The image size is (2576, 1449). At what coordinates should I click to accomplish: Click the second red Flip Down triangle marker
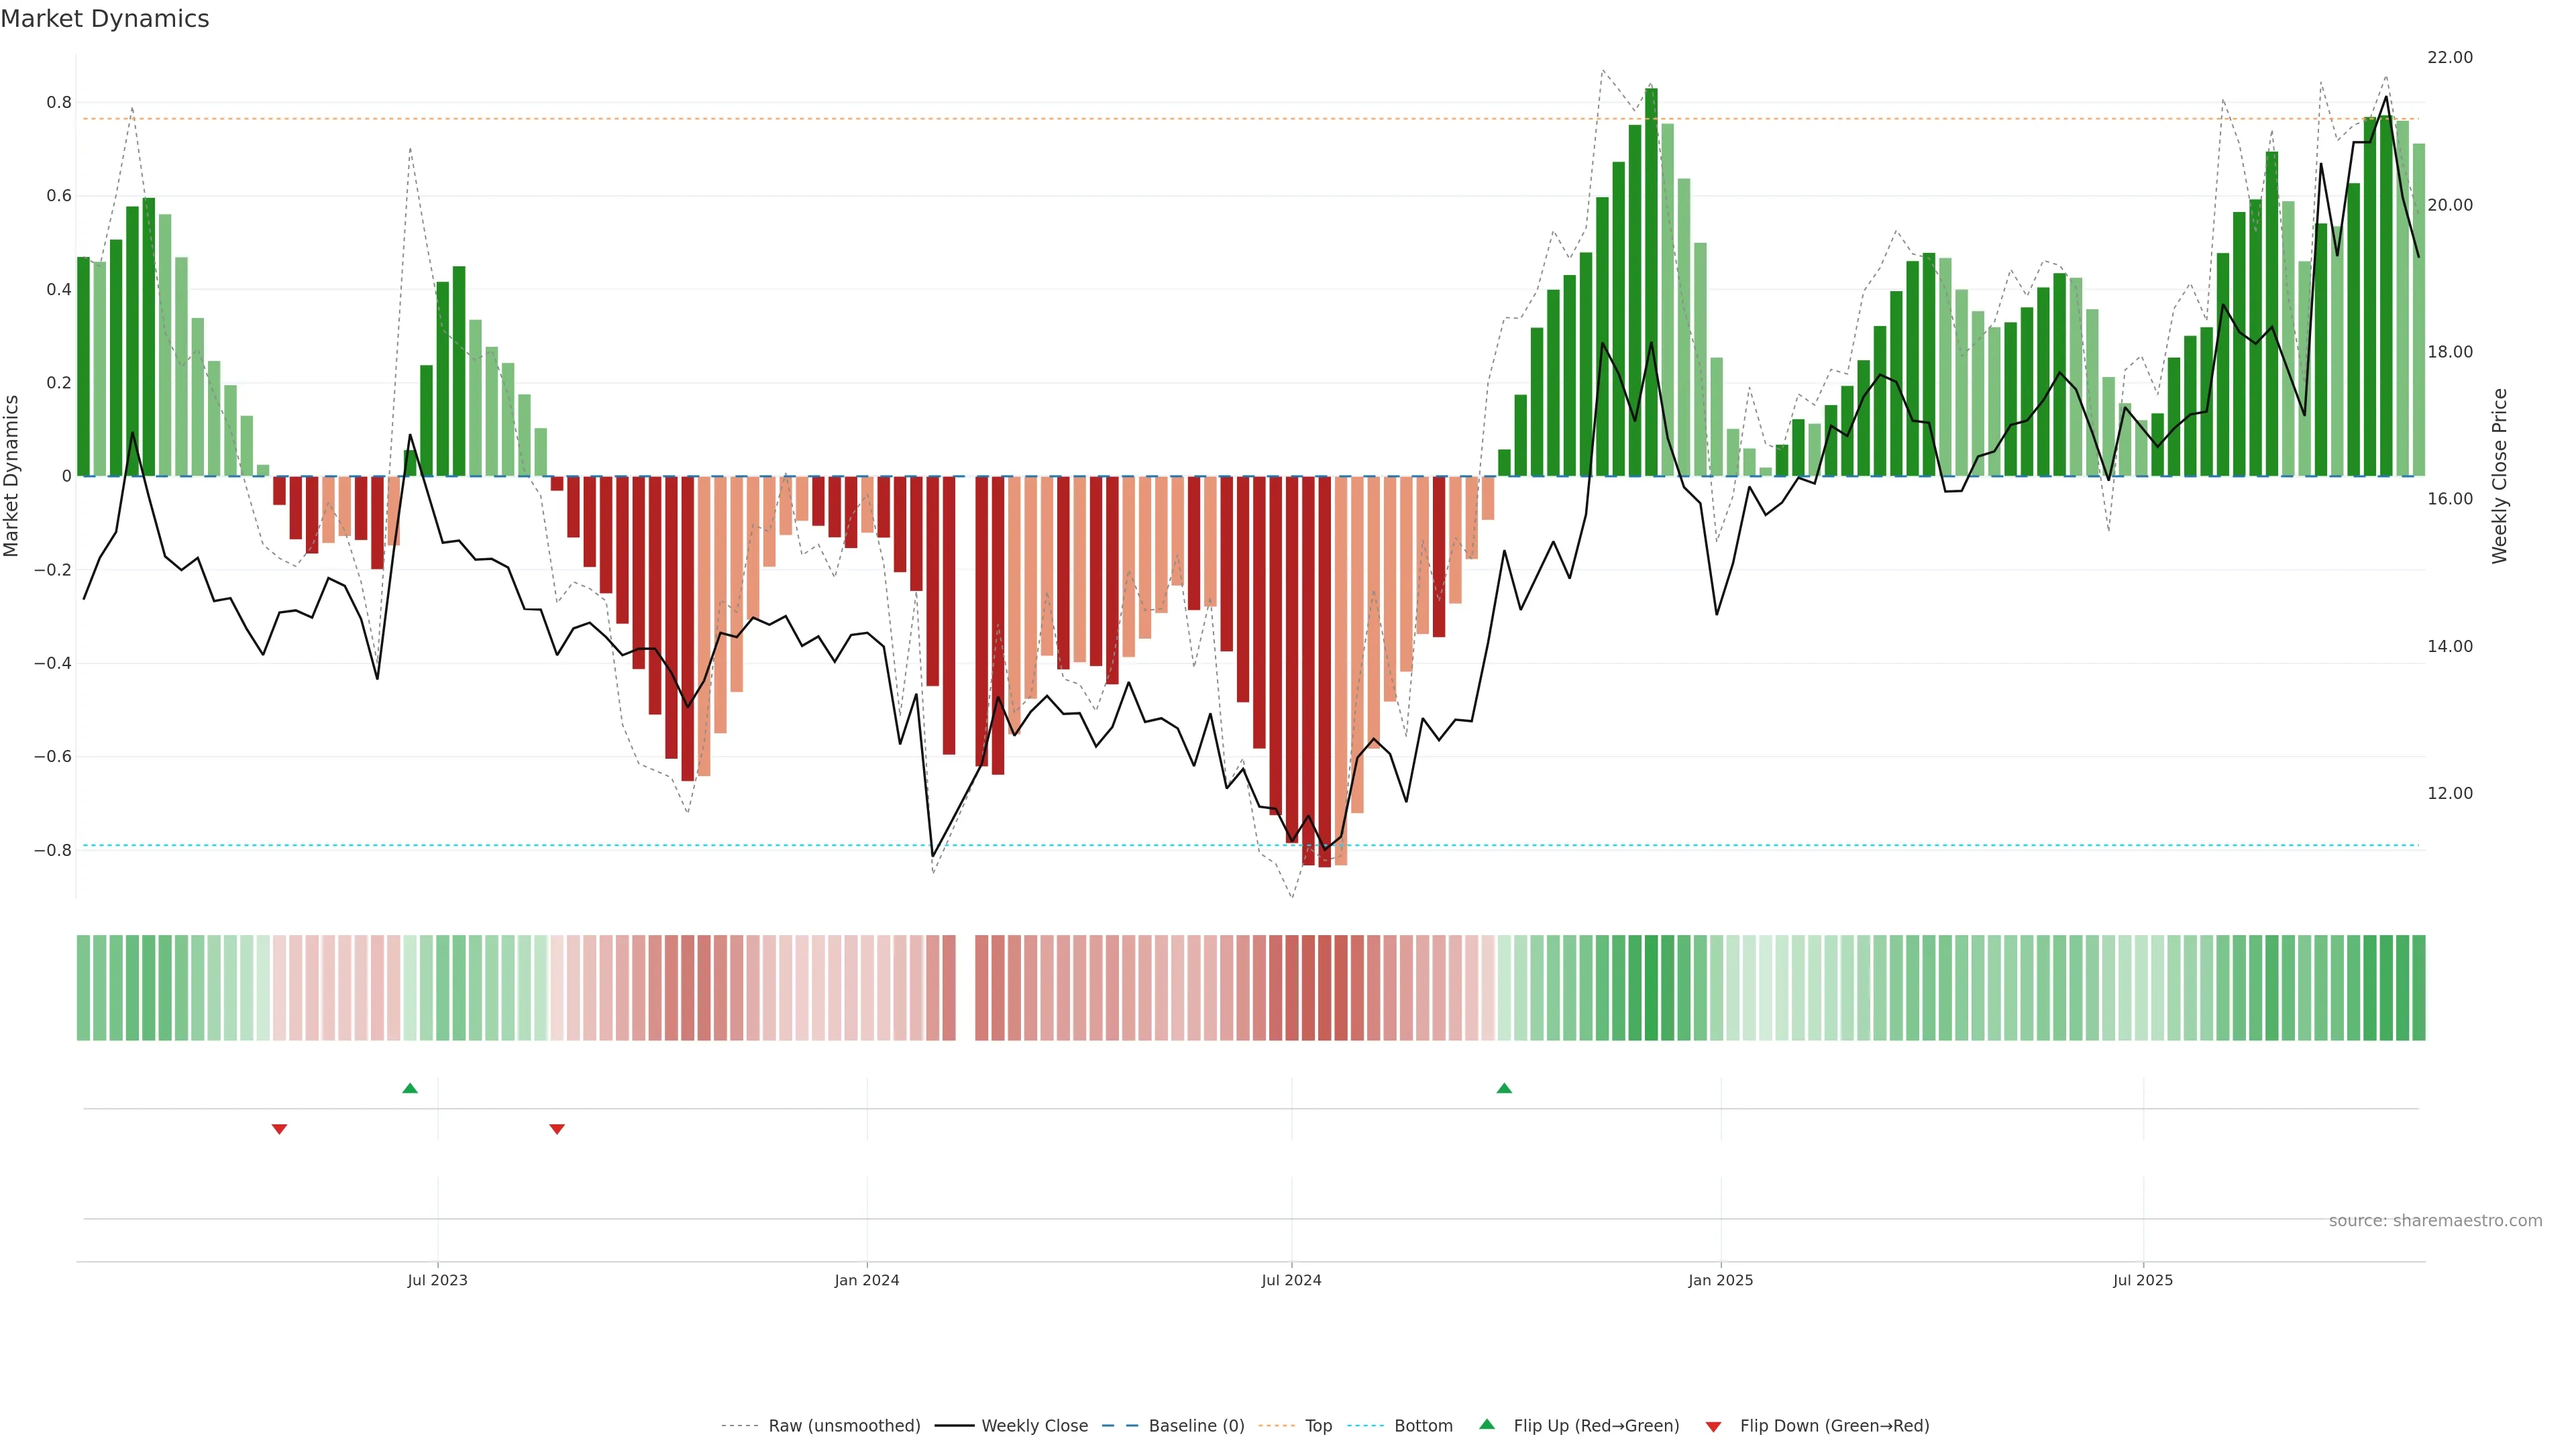(557, 1129)
